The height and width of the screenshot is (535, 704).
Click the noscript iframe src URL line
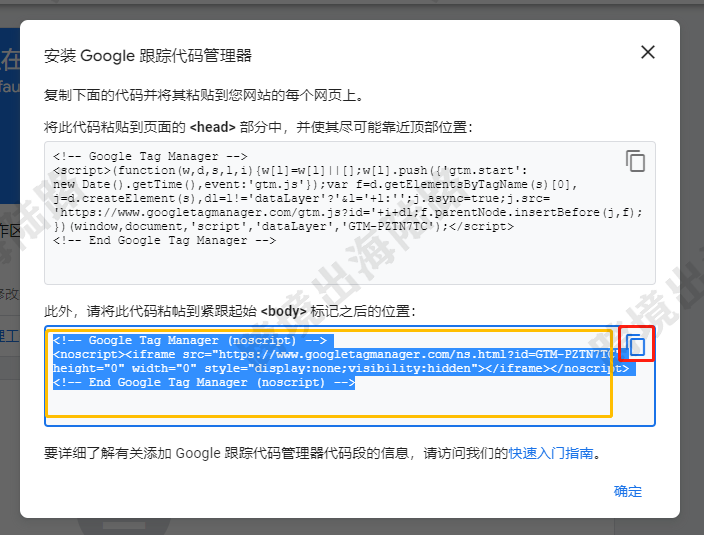[334, 354]
